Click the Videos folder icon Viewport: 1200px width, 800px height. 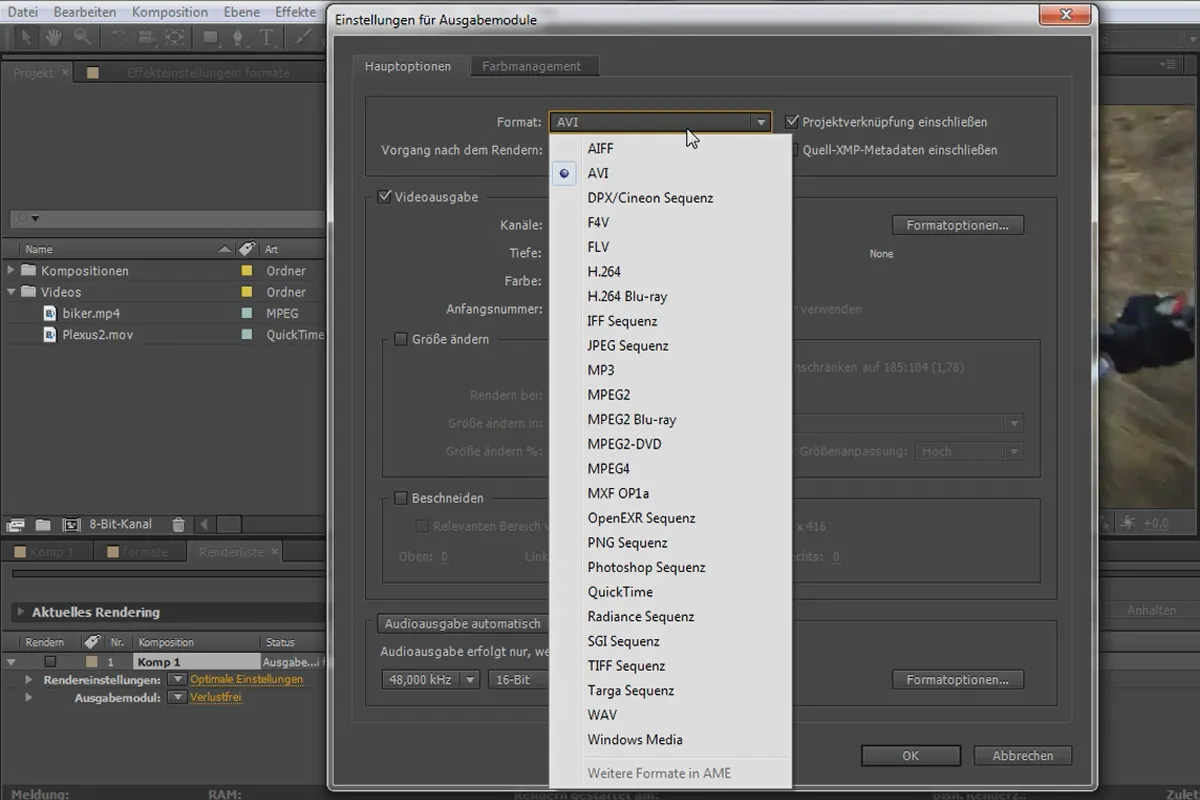click(x=28, y=292)
